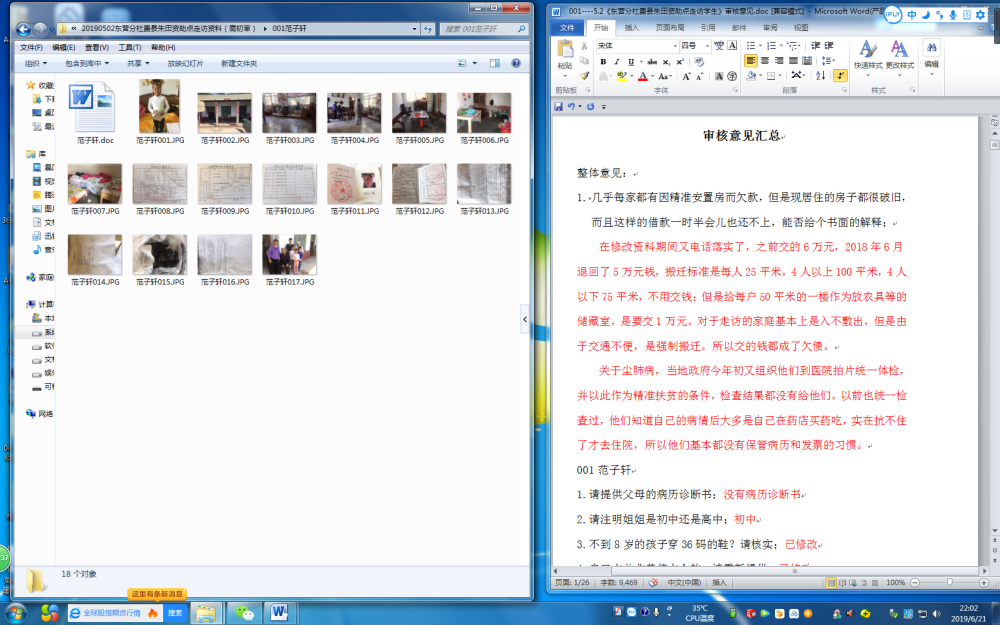
Task: Click the Explorer back navigation arrow
Action: coord(23,29)
